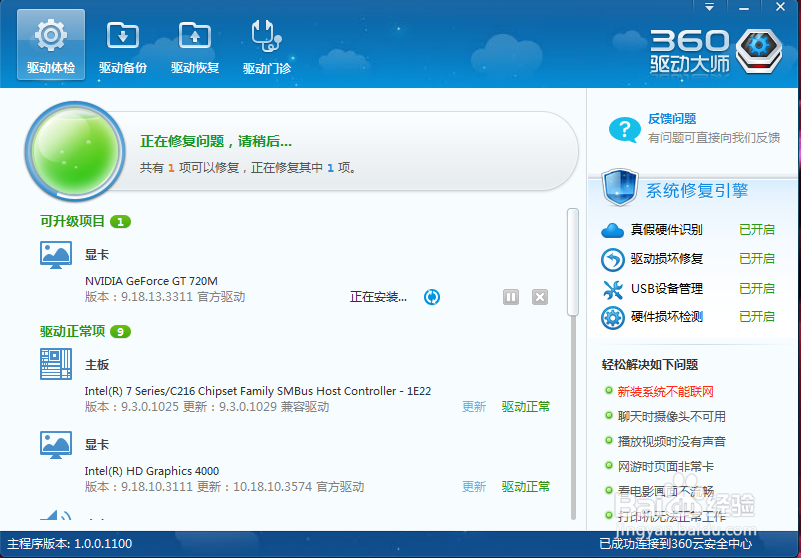This screenshot has width=801, height=558.
Task: Click 驱动正常 for Intel HD Graphics 4000
Action: [526, 486]
